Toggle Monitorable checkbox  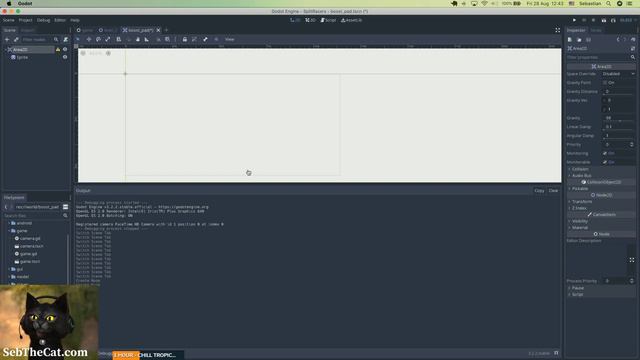tap(605, 162)
